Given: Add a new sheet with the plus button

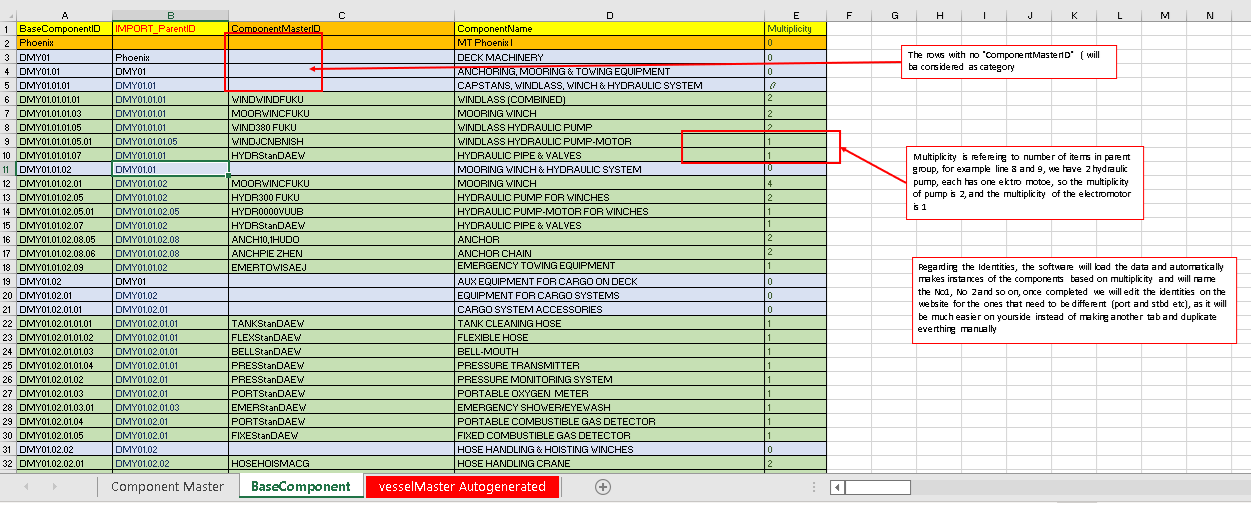Looking at the screenshot, I should [602, 487].
